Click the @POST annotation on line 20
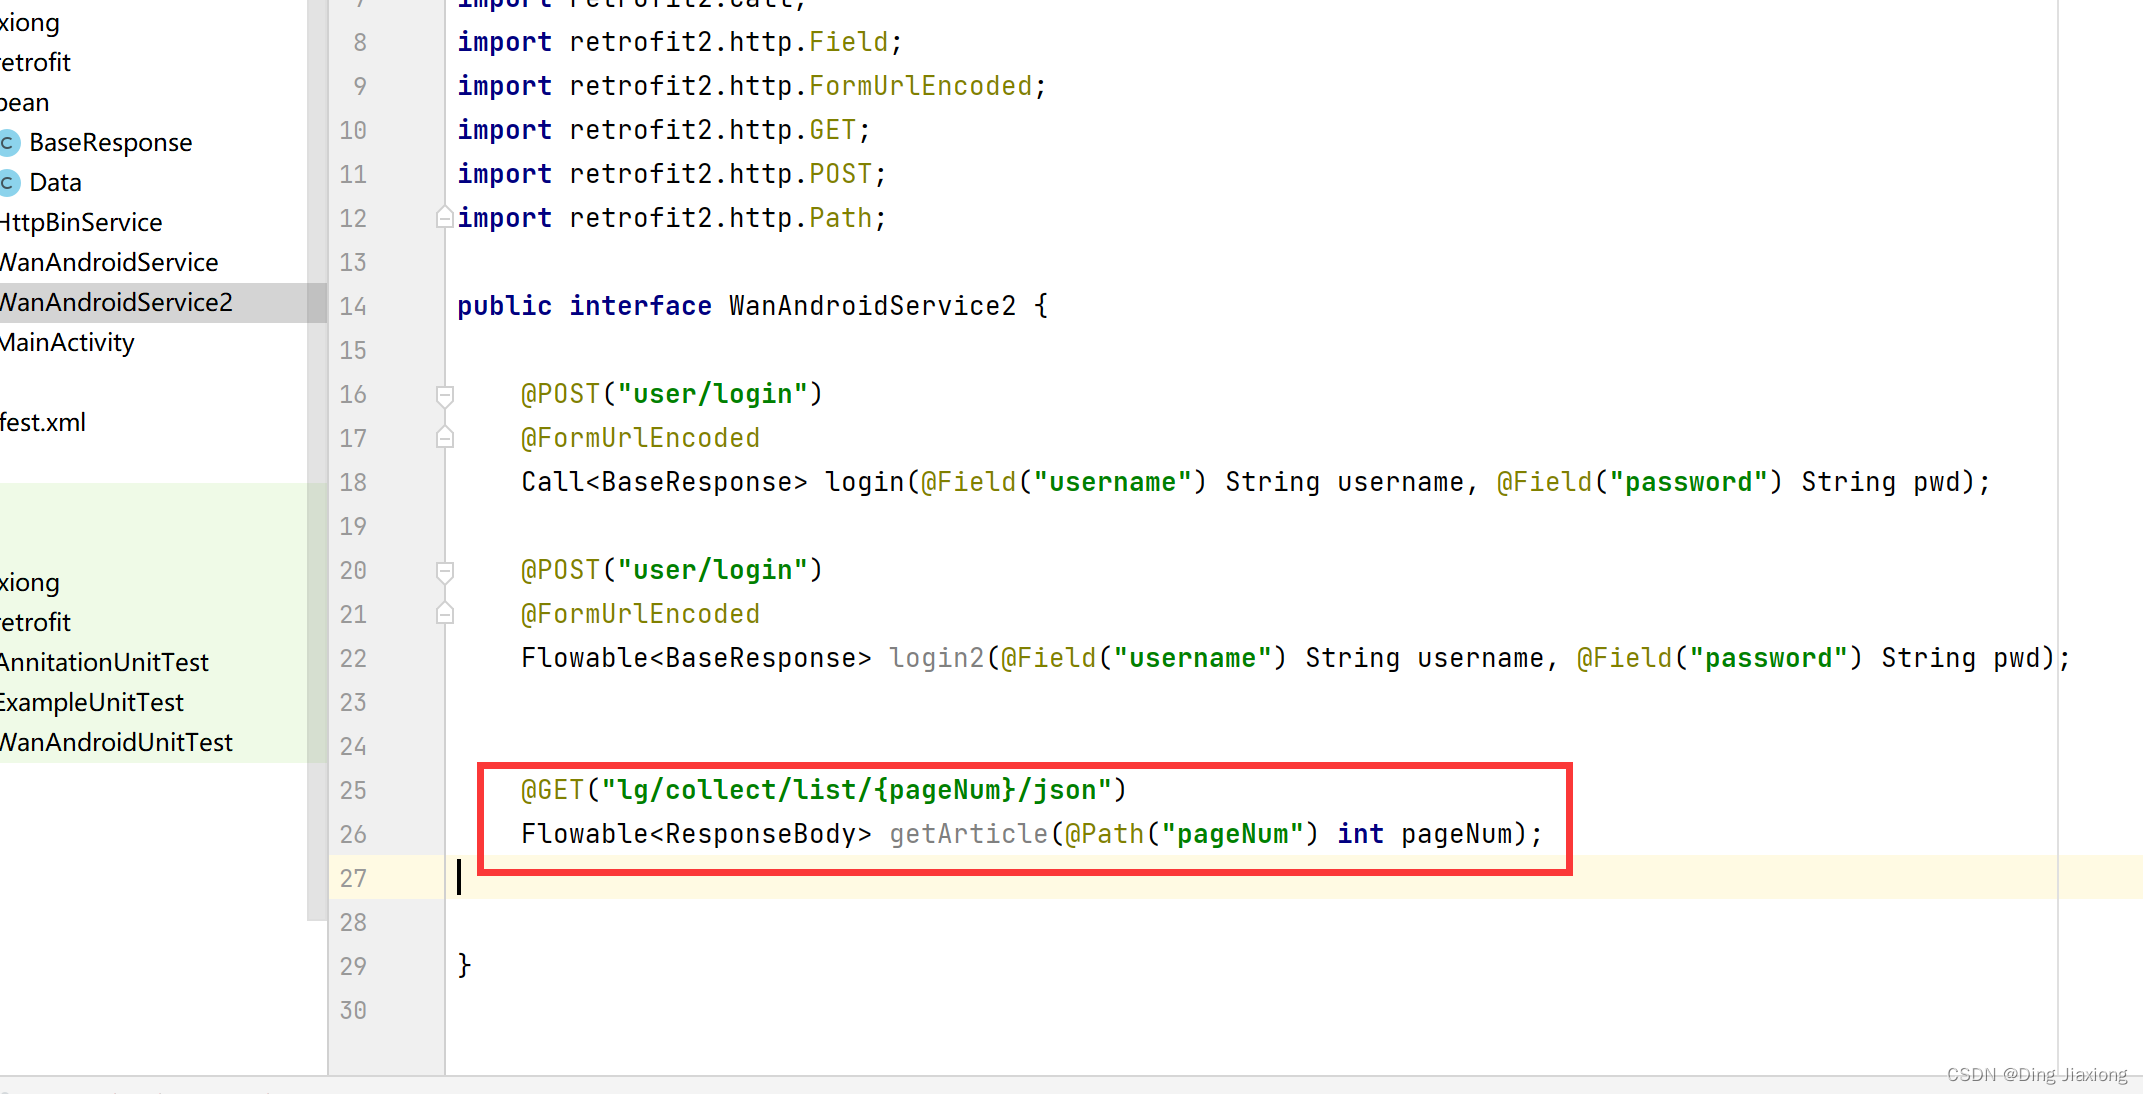The width and height of the screenshot is (2143, 1094). click(x=560, y=570)
